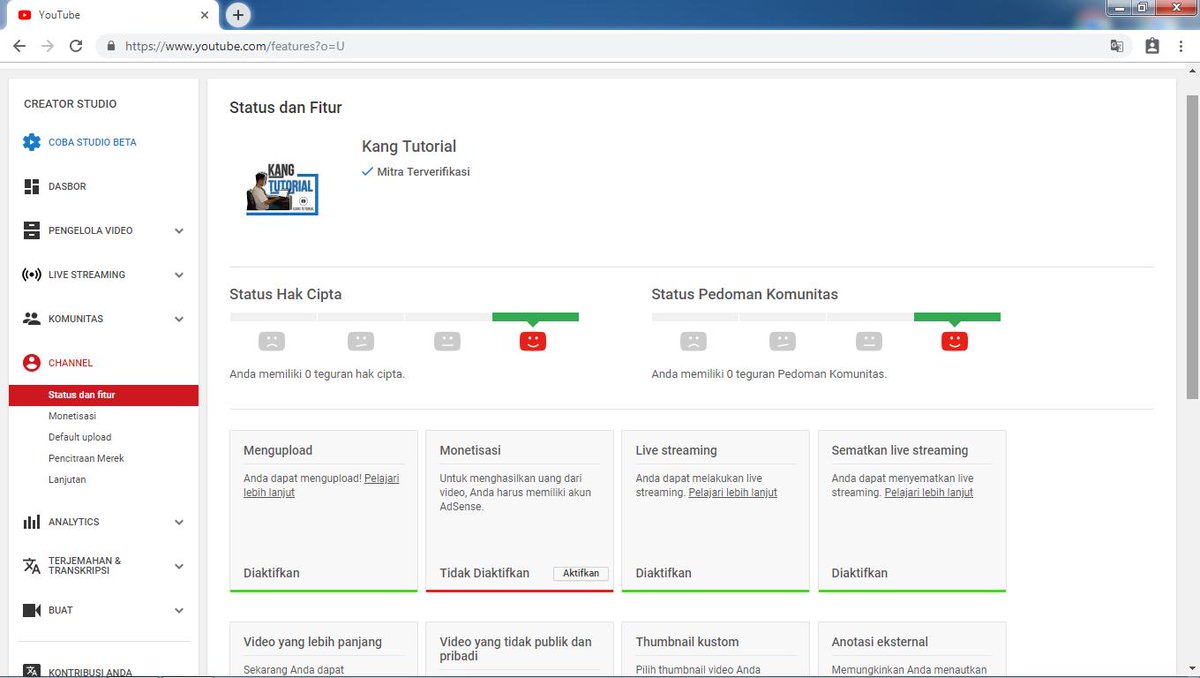Expand the Komunitas chevron
This screenshot has height=678, width=1200.
(179, 319)
